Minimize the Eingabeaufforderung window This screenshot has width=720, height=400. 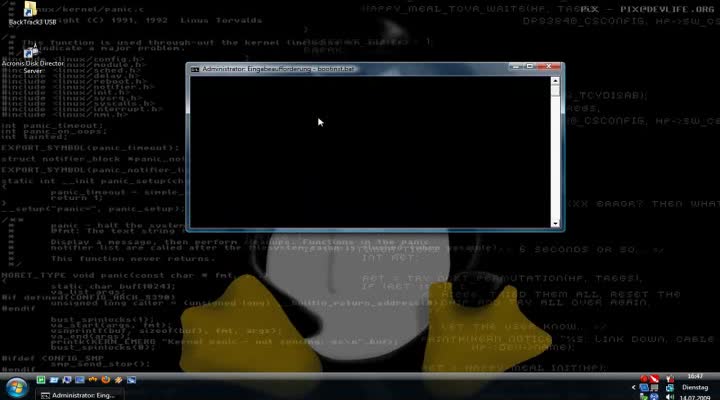[516, 67]
